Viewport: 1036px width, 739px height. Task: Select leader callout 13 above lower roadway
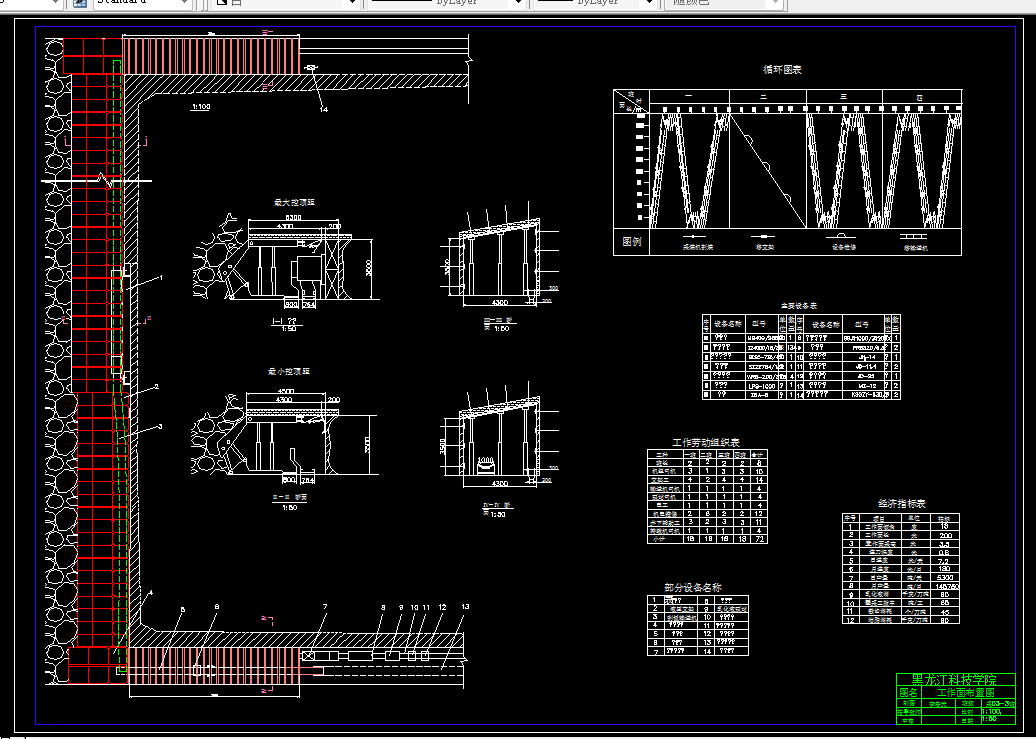(465, 607)
